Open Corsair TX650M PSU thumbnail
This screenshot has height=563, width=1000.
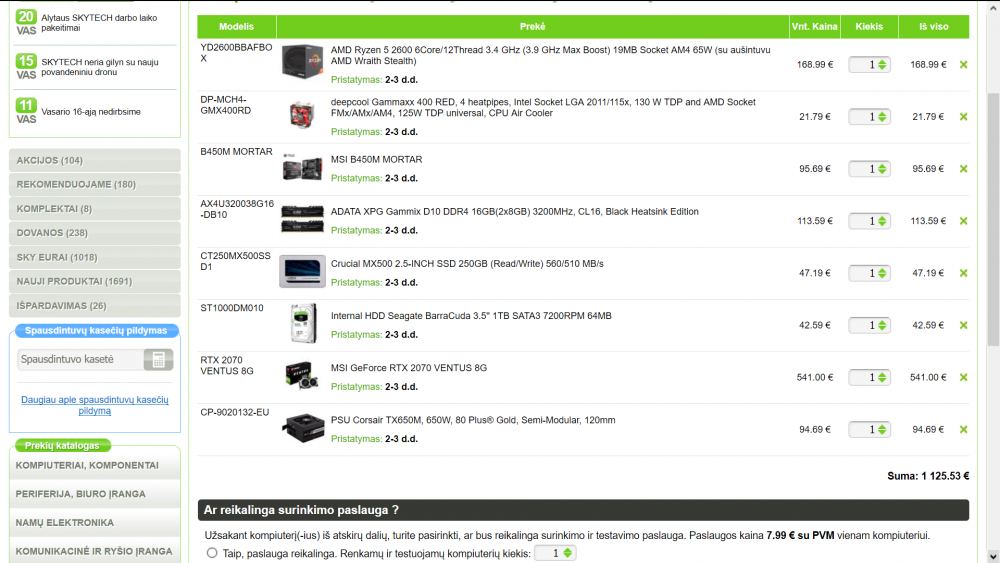coord(302,428)
